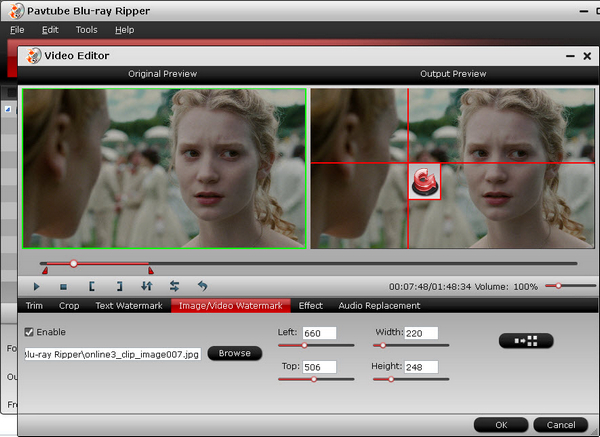Screen dimensions: 600x437
Task: Click the Top value field showing 506
Action: (320, 367)
